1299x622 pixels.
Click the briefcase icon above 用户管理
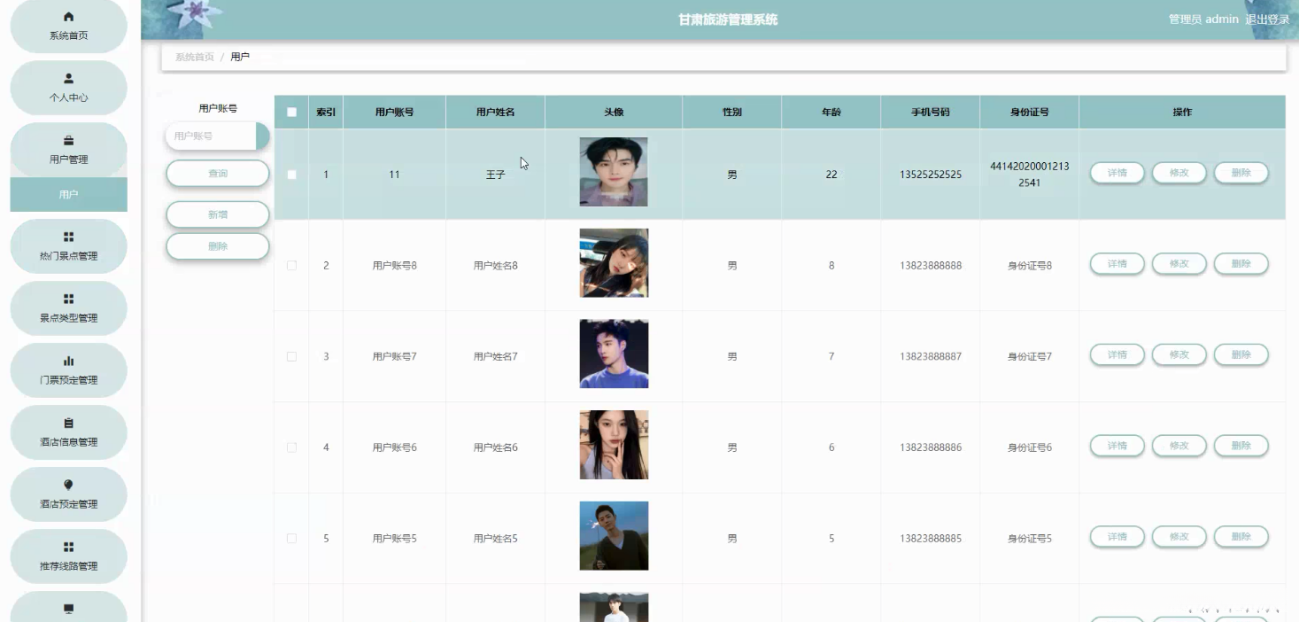tap(68, 140)
